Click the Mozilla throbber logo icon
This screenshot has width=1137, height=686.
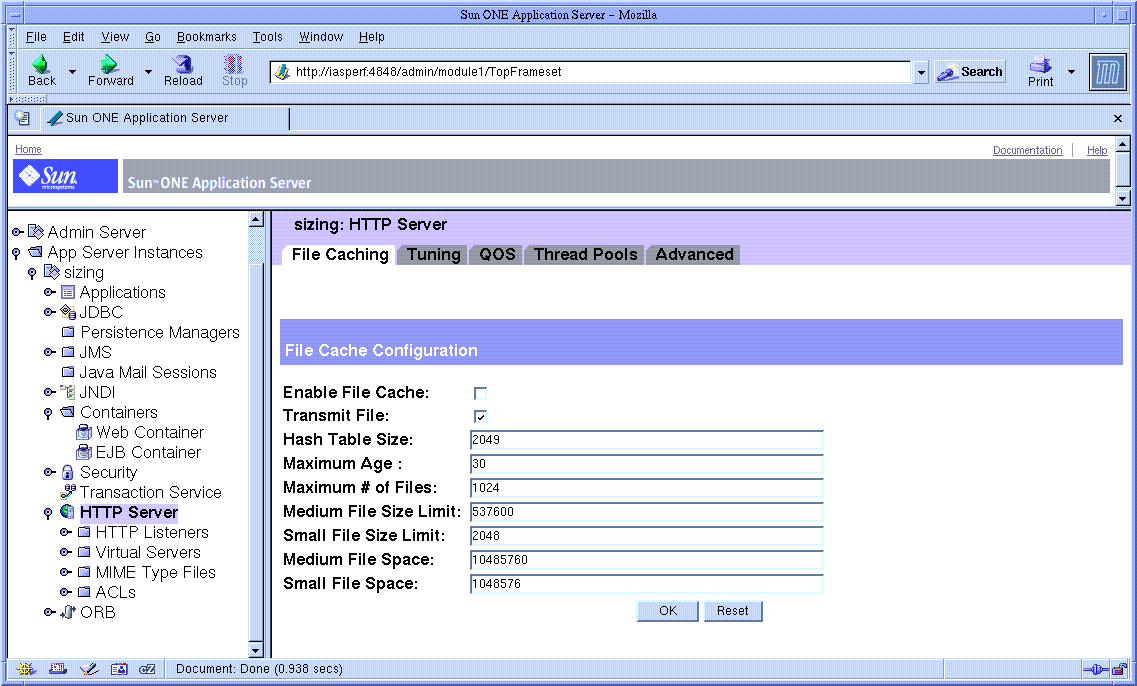1107,72
